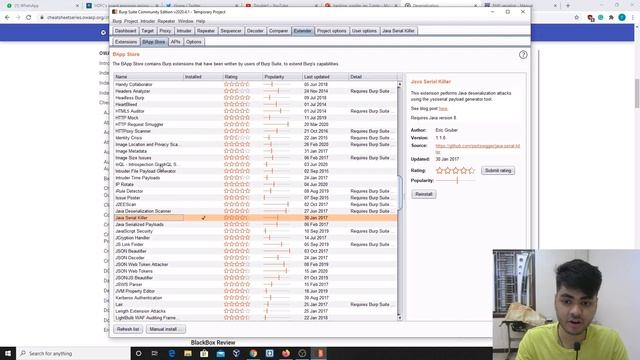Image resolution: width=640 pixels, height=360 pixels.
Task: Switch to the Dashboard tab
Action: coord(125,31)
